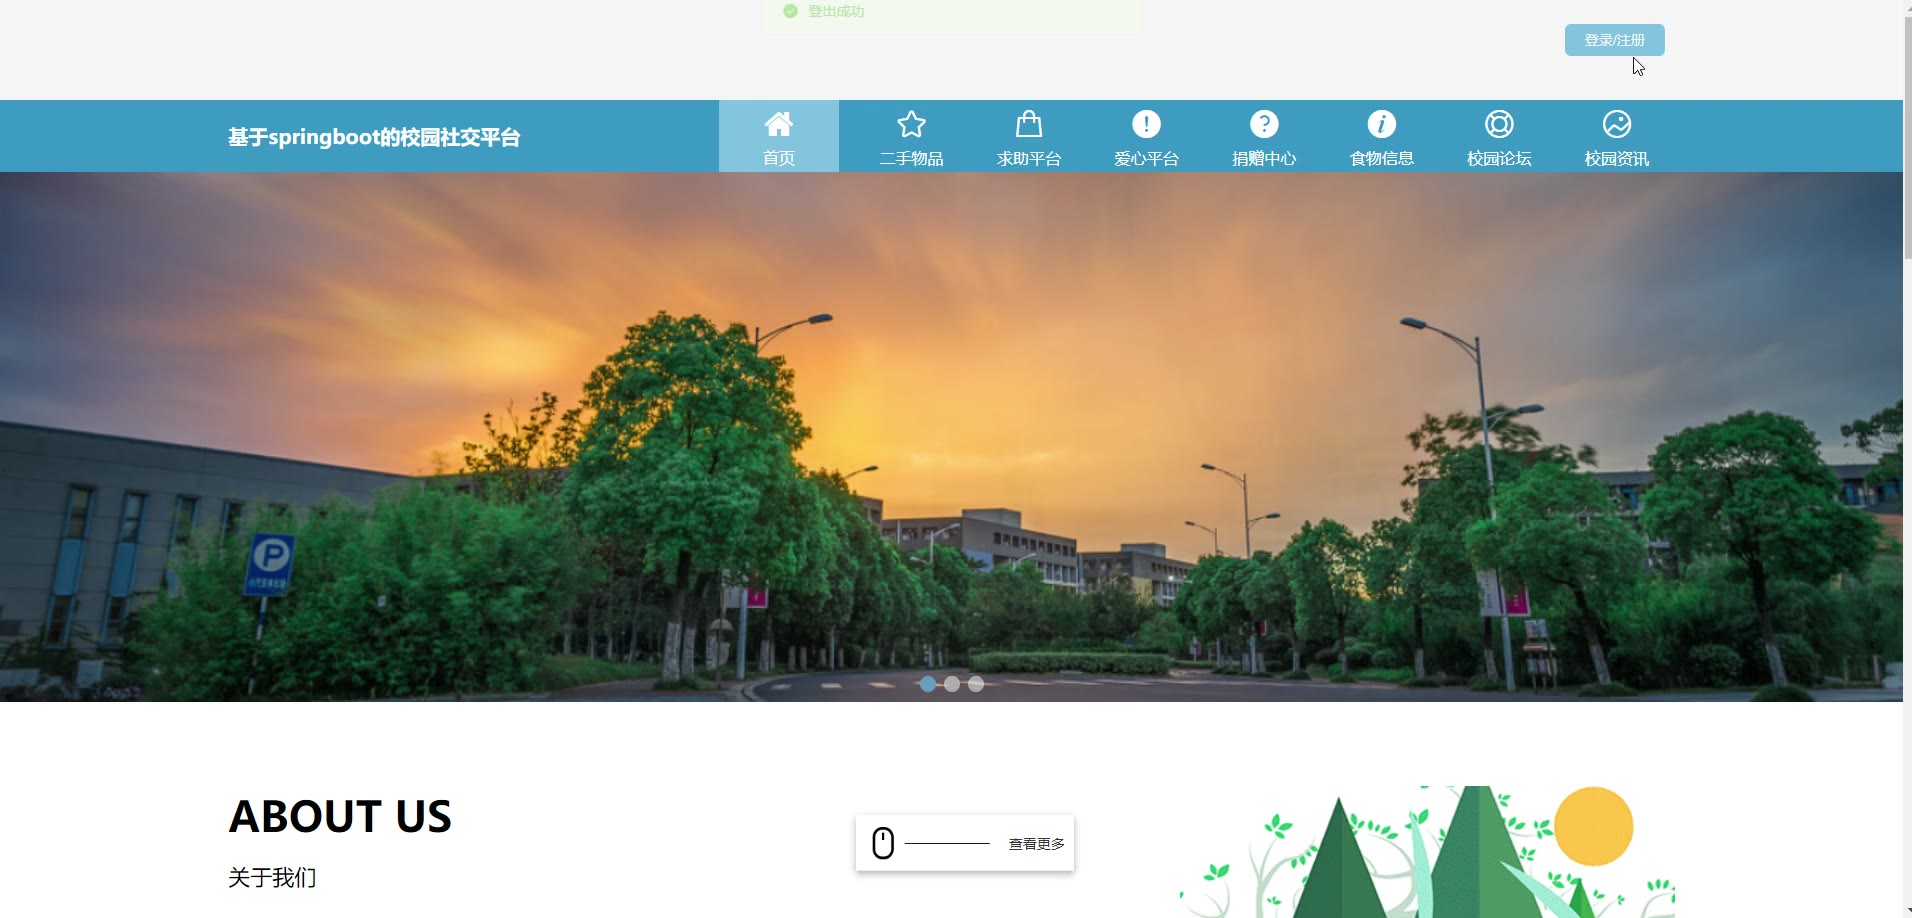Select the second carousel indicator dot
This screenshot has height=918, width=1912.
click(x=952, y=684)
